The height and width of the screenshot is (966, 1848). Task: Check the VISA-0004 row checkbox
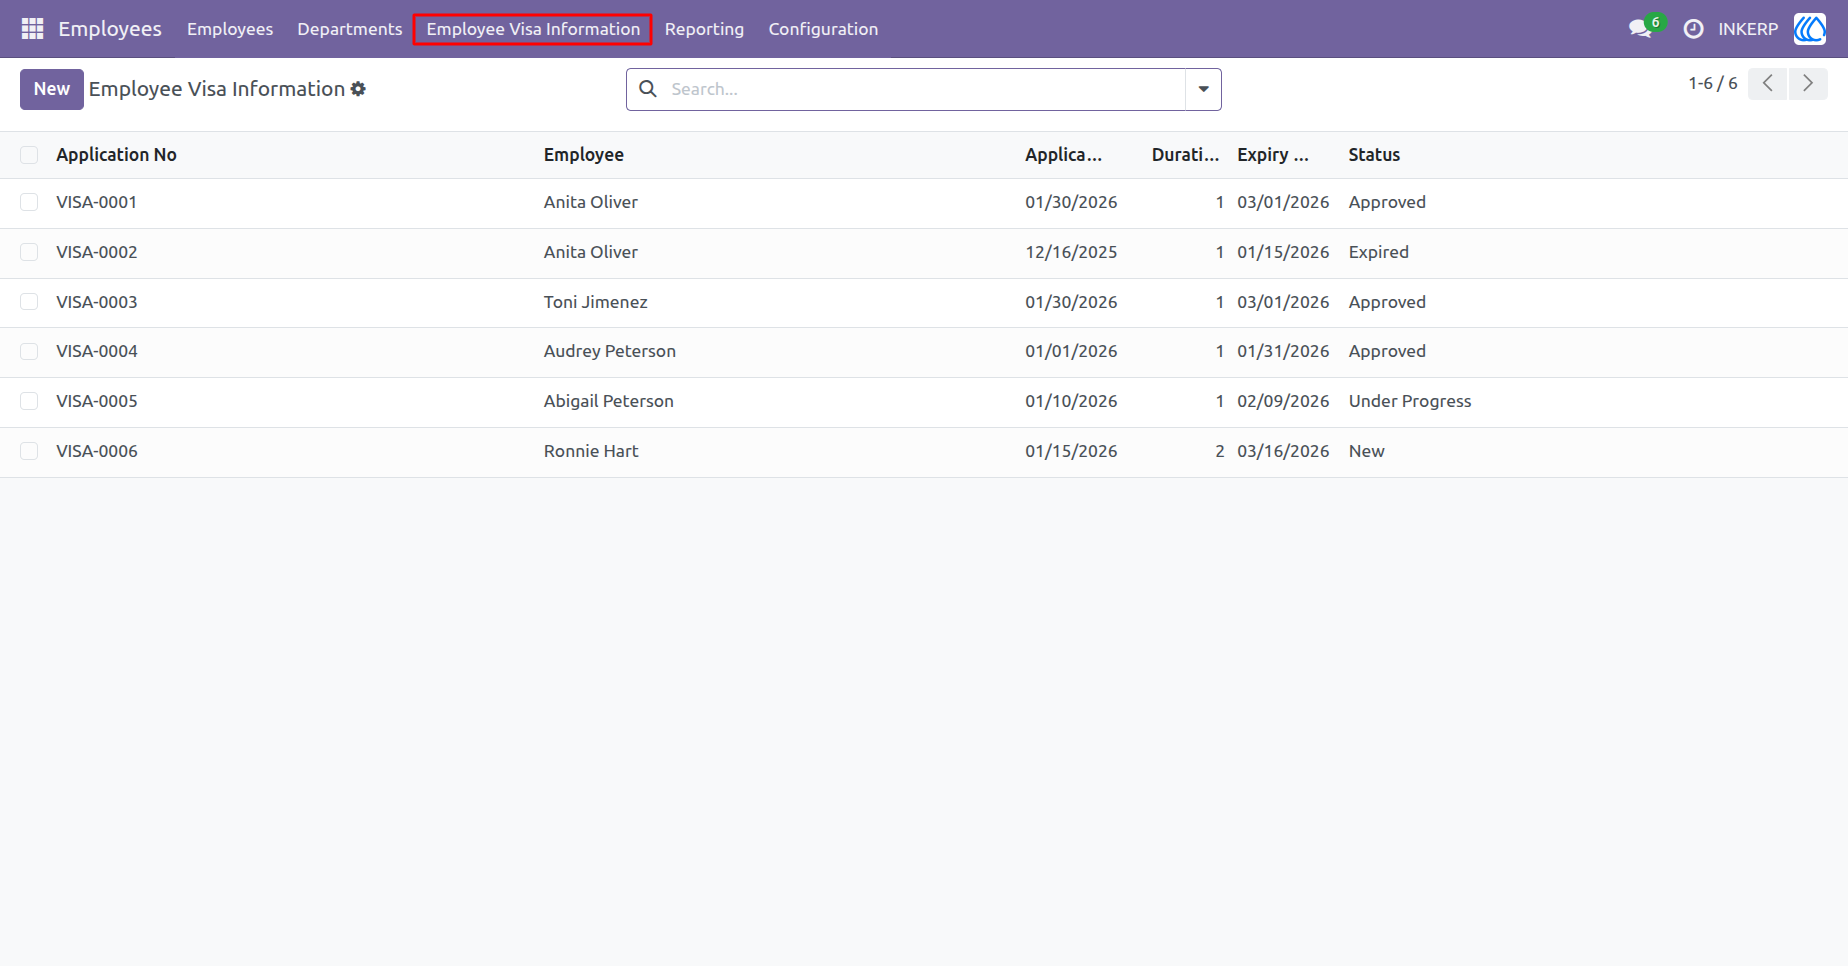pos(29,352)
